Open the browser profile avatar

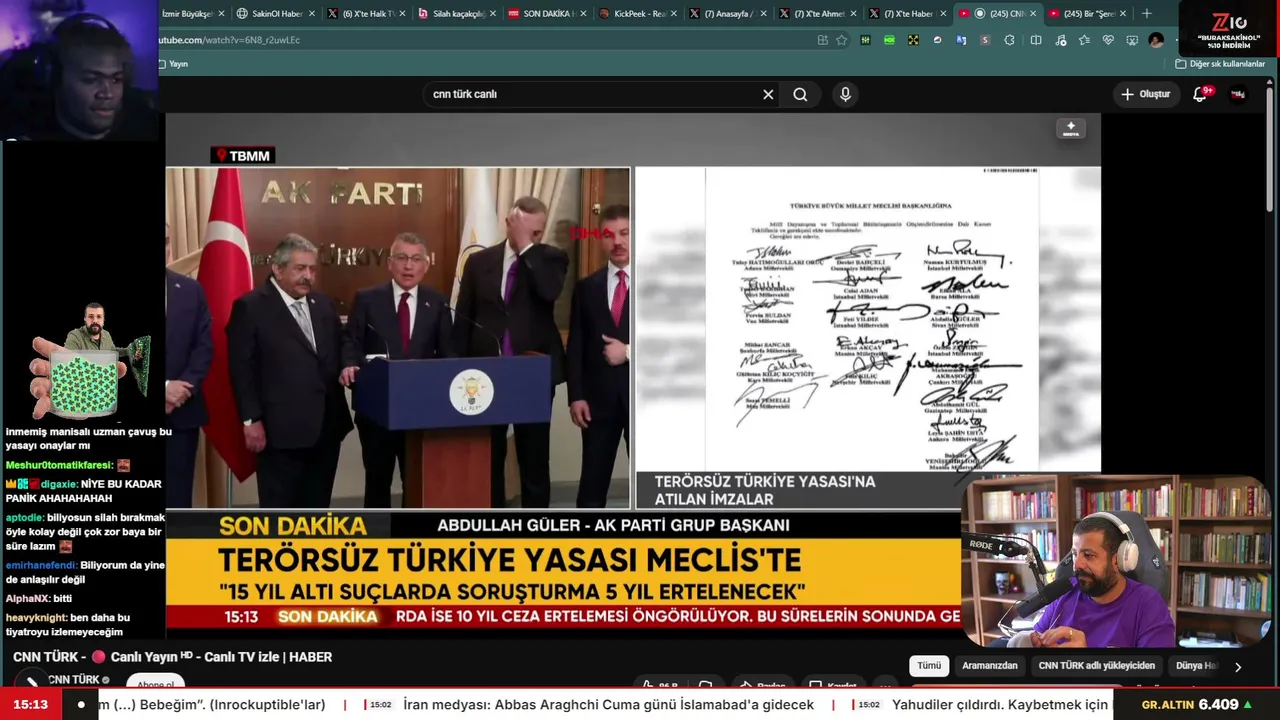click(x=1156, y=40)
